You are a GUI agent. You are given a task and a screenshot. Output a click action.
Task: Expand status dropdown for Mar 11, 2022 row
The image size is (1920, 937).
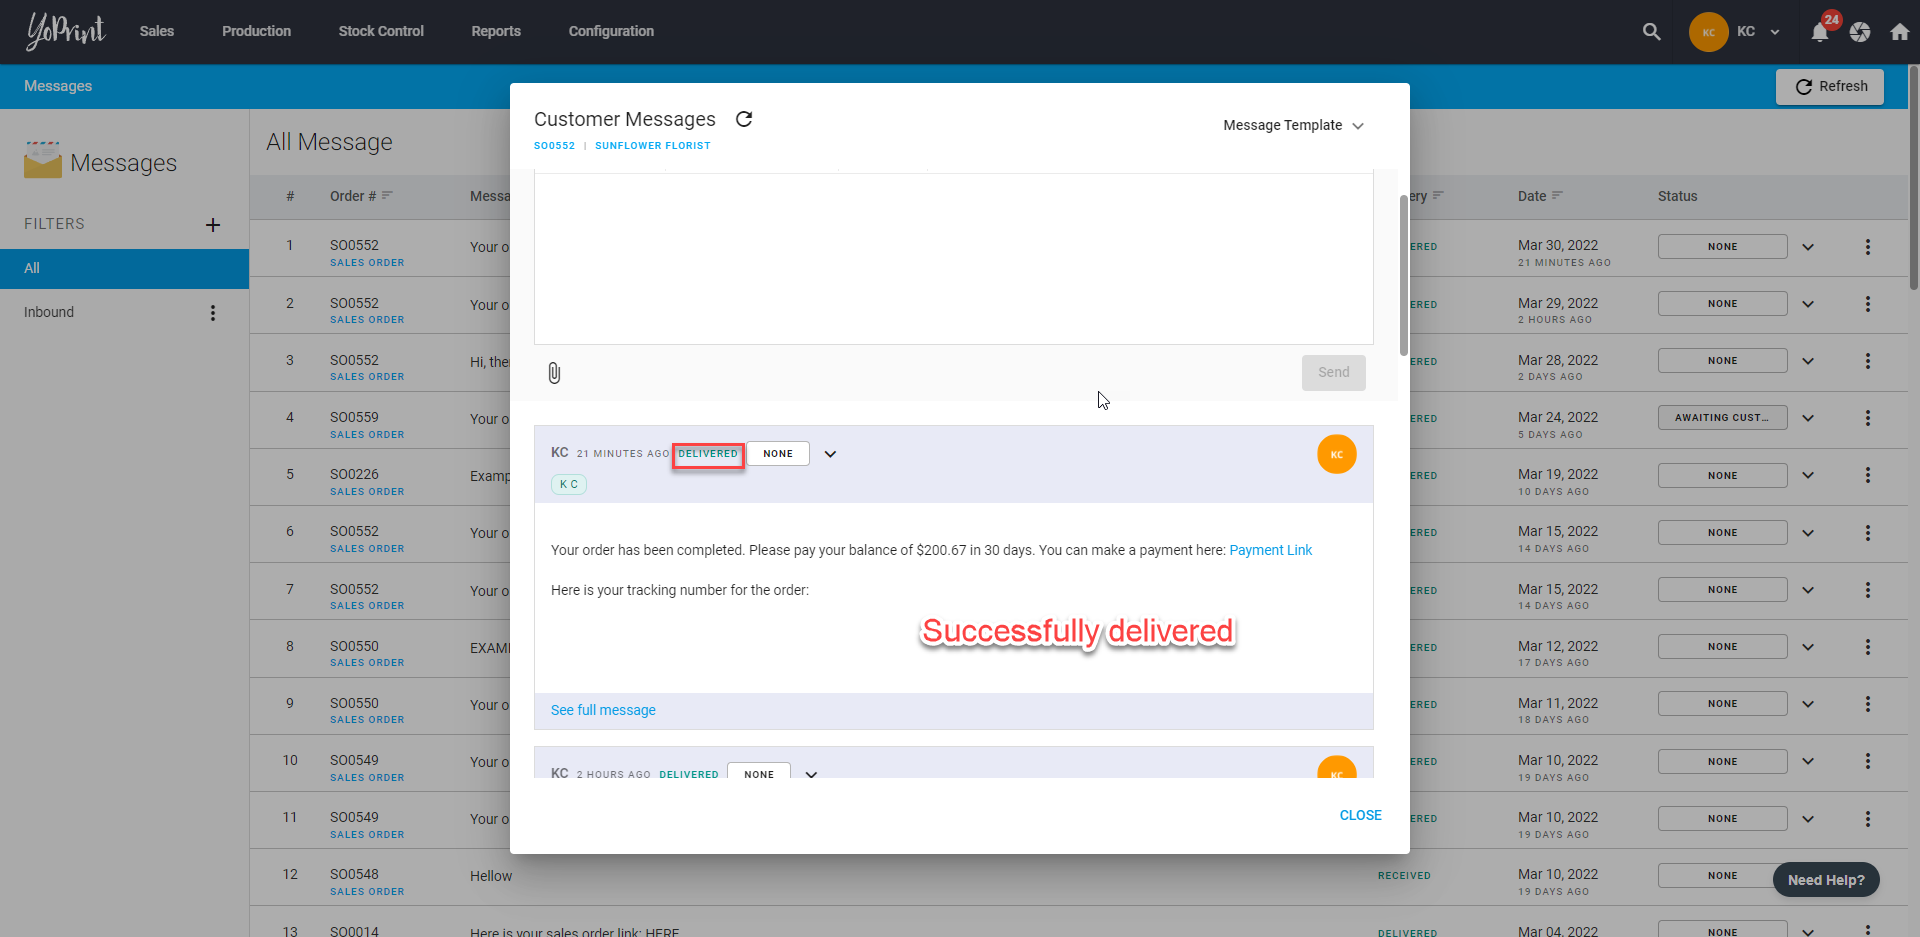[x=1808, y=704]
